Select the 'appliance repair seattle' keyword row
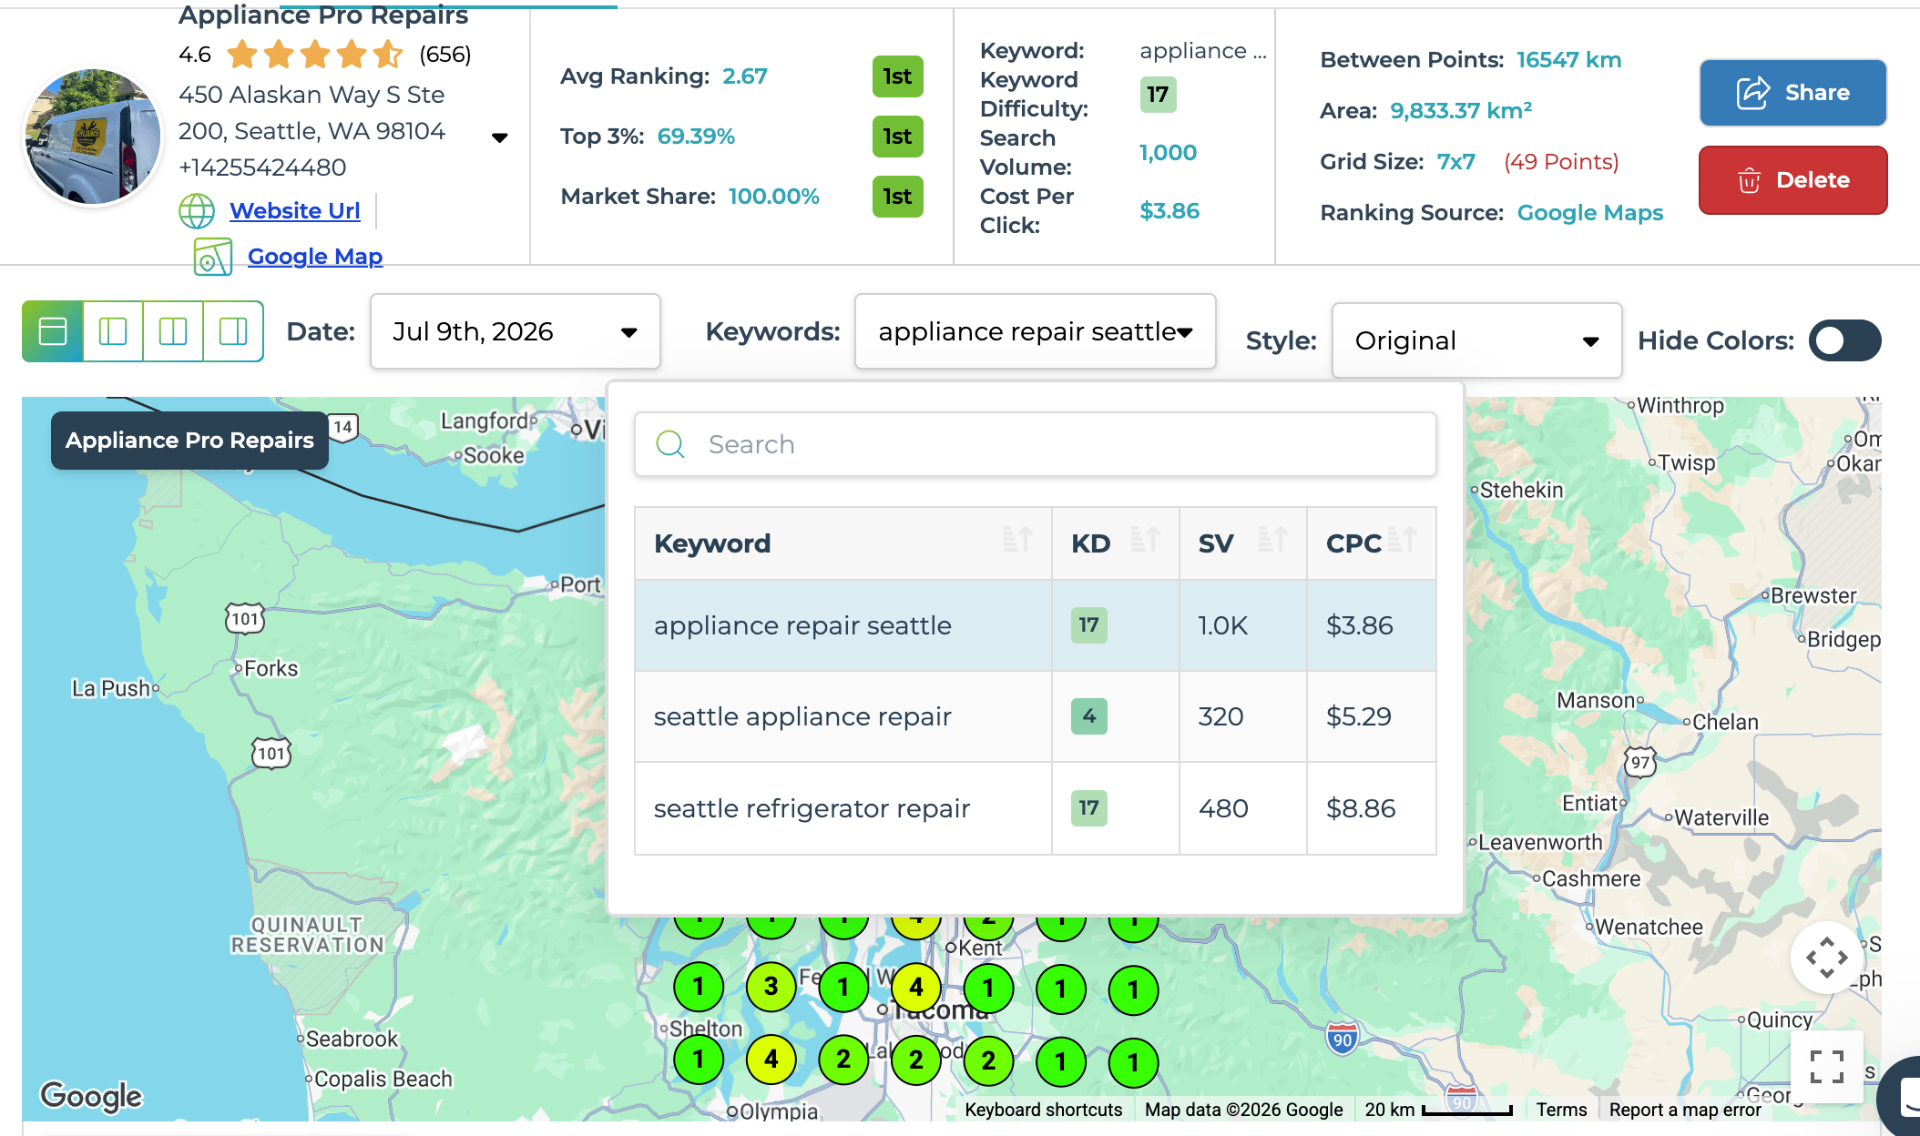This screenshot has height=1136, width=1920. coord(1035,625)
